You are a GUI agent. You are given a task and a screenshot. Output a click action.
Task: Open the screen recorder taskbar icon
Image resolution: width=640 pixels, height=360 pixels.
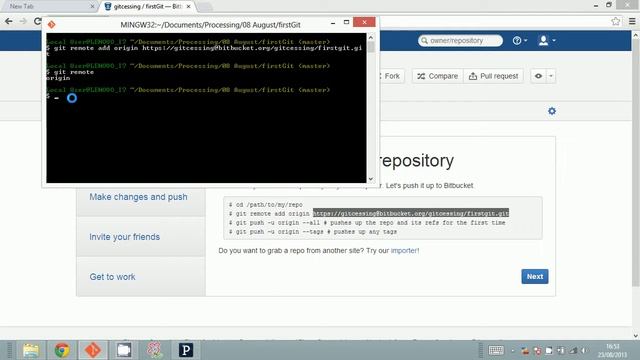pos(124,350)
